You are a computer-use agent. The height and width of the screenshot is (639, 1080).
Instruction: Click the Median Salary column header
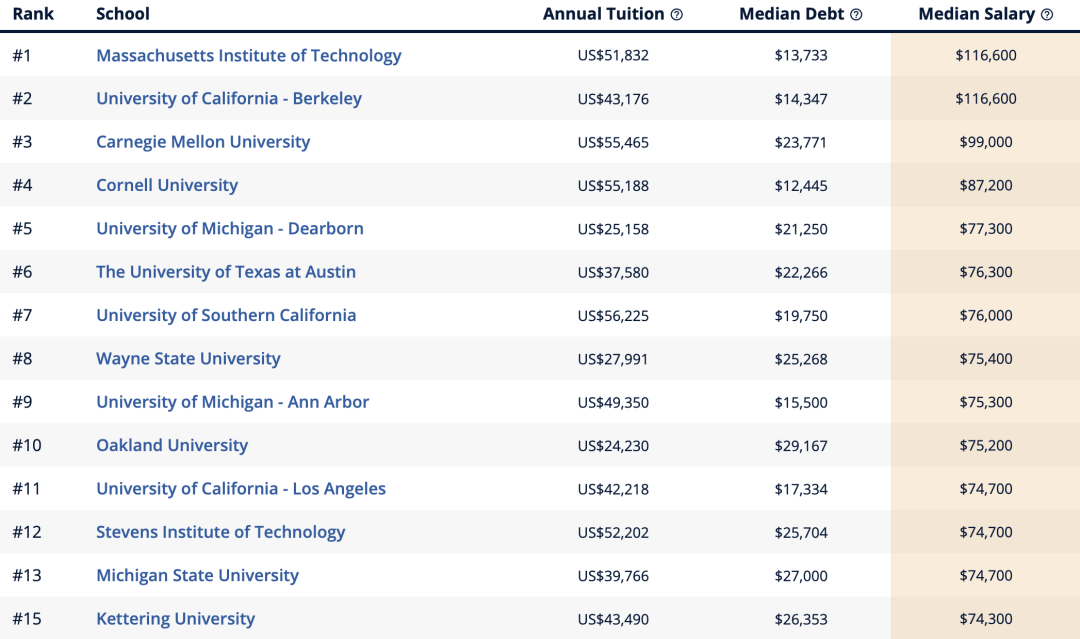977,14
